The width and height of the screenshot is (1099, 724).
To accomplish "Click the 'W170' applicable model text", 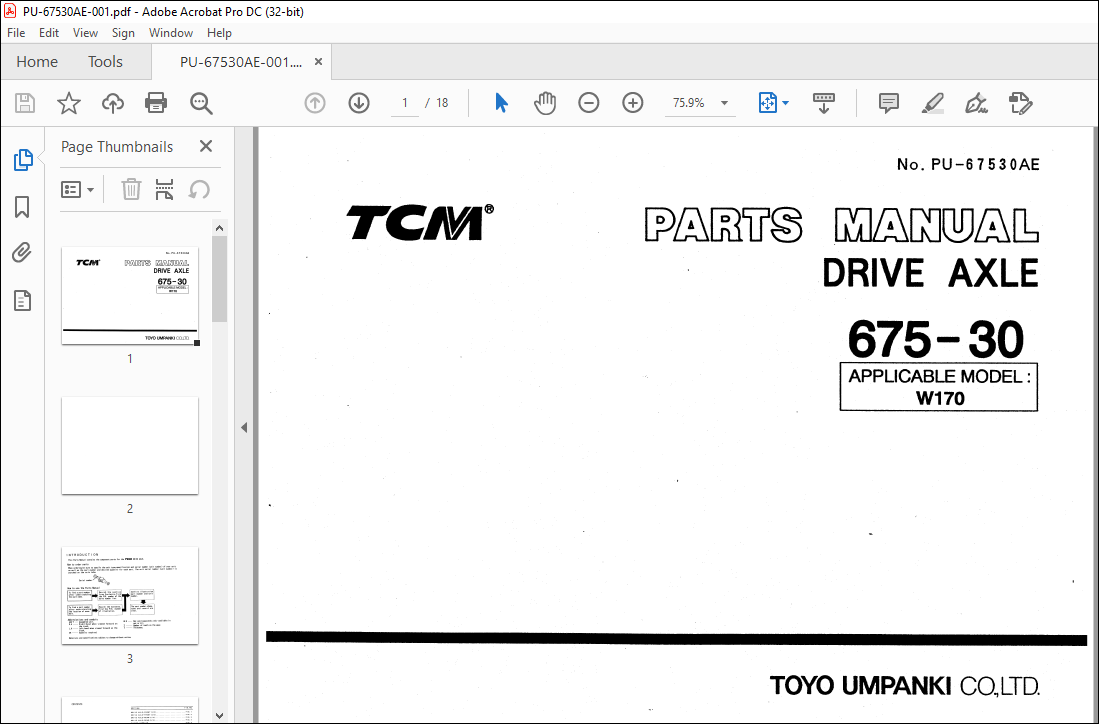I will (x=940, y=398).
